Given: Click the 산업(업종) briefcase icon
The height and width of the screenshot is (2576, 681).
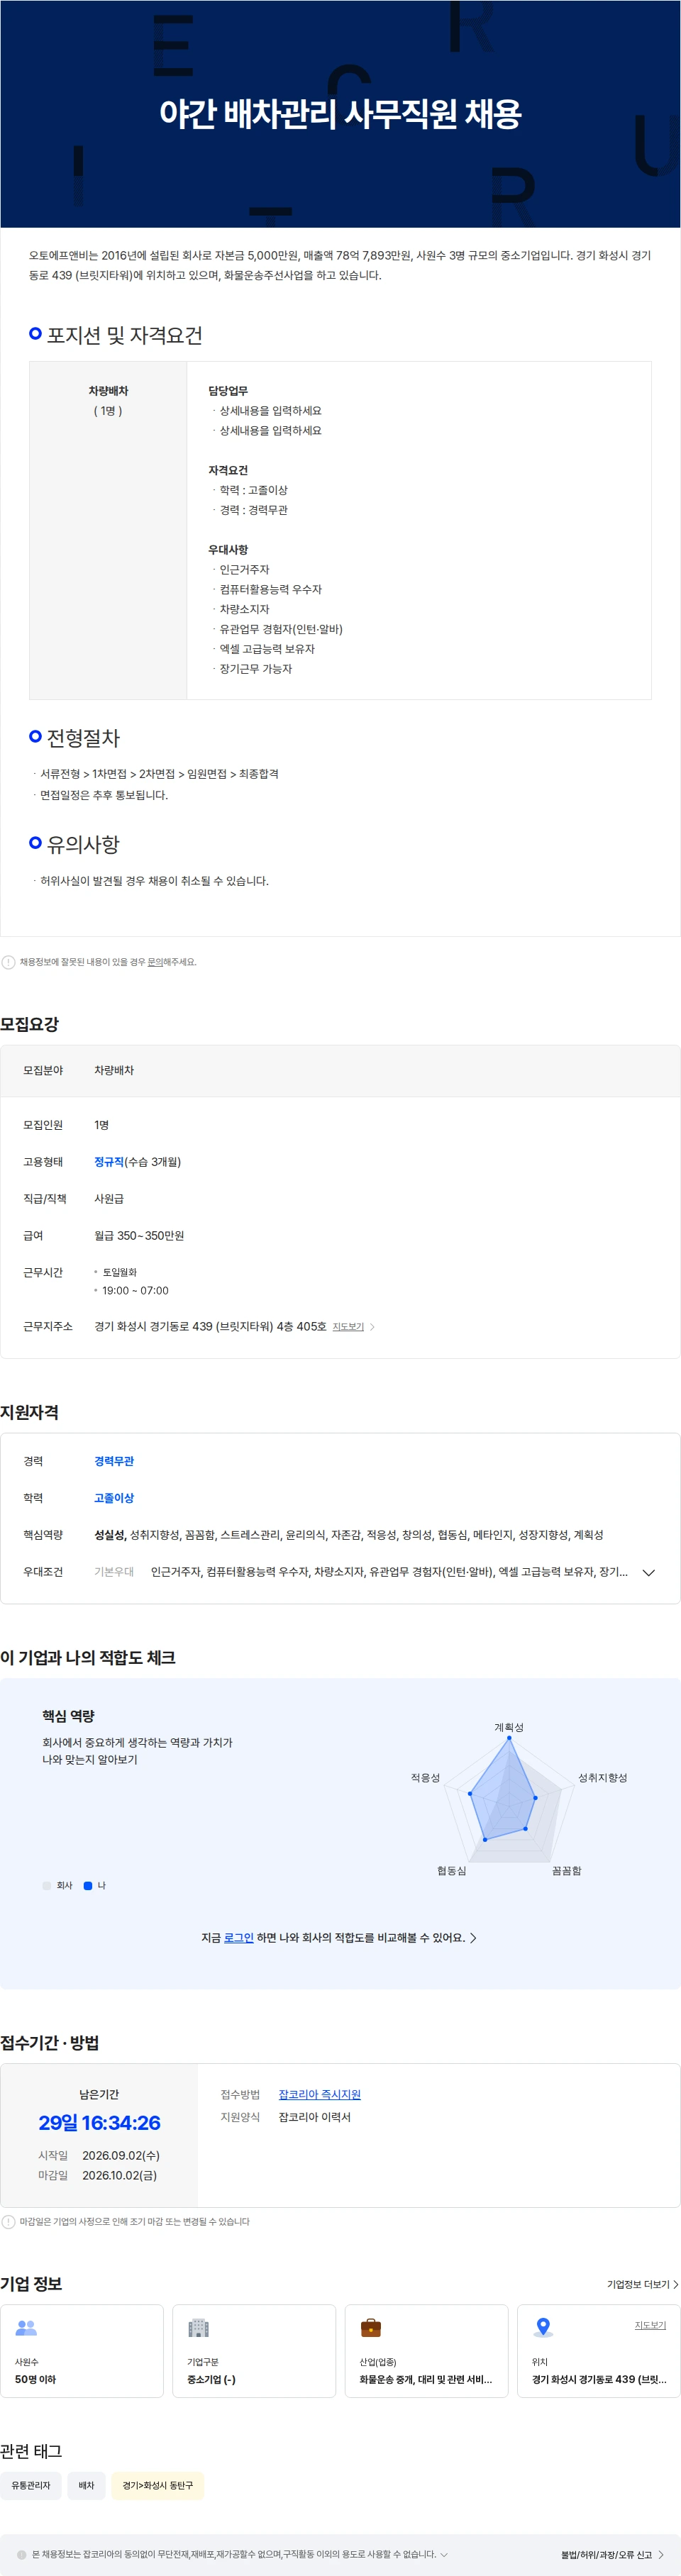Looking at the screenshot, I should [370, 2327].
